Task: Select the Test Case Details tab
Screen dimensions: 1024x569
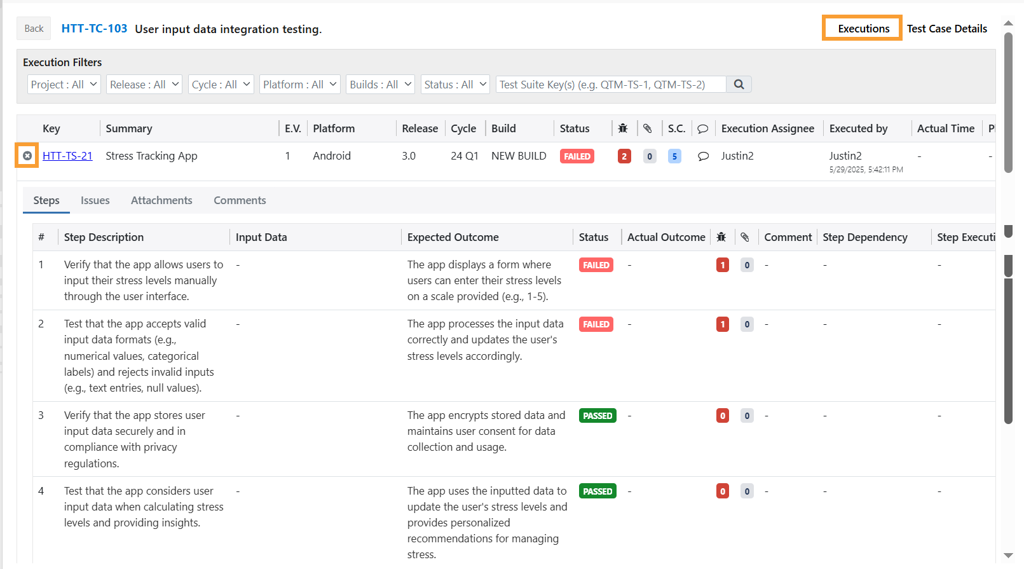Action: click(947, 29)
